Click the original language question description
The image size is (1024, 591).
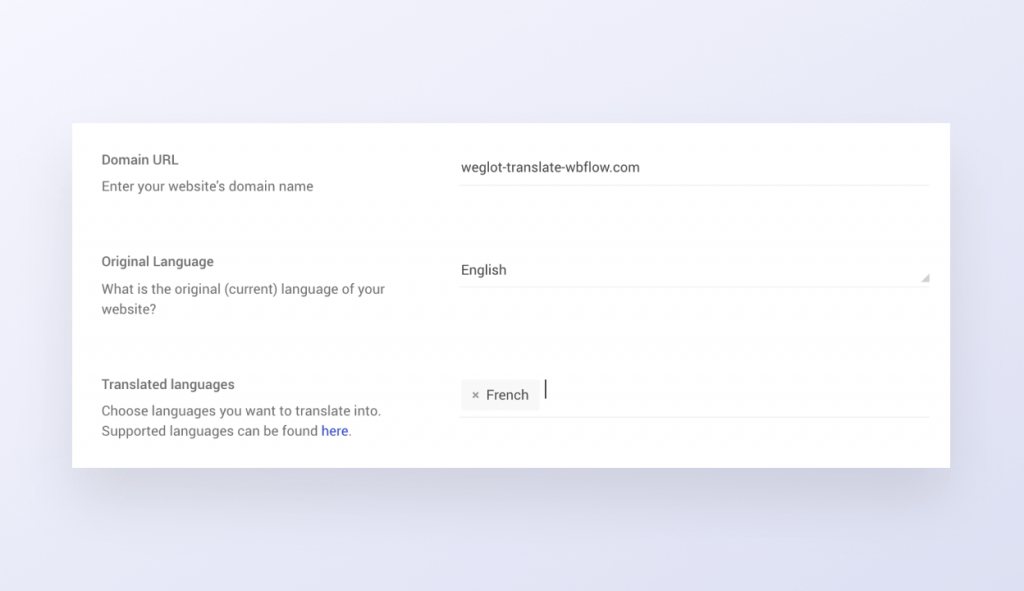[243, 299]
